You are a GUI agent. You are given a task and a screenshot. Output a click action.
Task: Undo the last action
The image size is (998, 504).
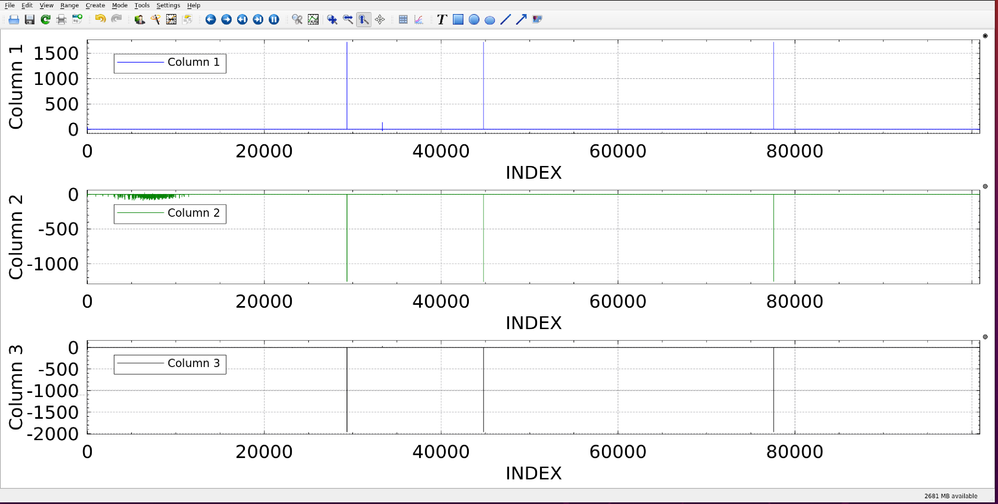[x=100, y=19]
